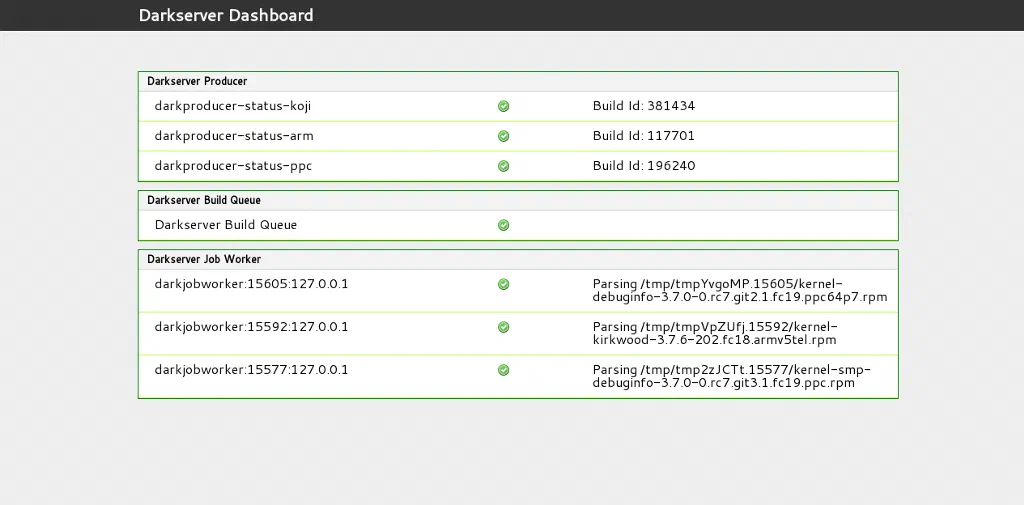Click the status icon for darkjobworker:15592
This screenshot has width=1024, height=505.
[504, 327]
